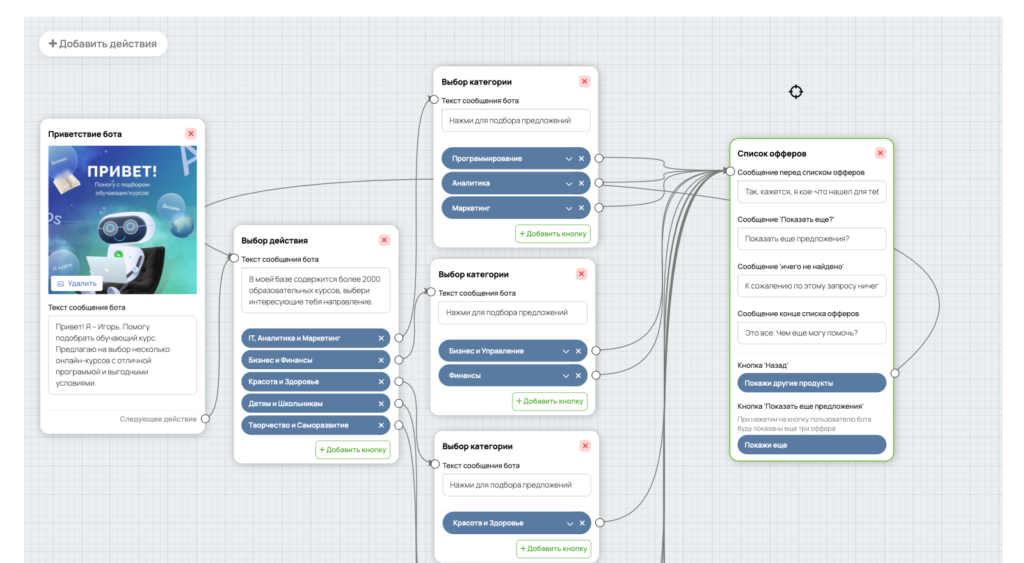Remove the Выбор действия block
The image size is (1024, 563).
(384, 240)
